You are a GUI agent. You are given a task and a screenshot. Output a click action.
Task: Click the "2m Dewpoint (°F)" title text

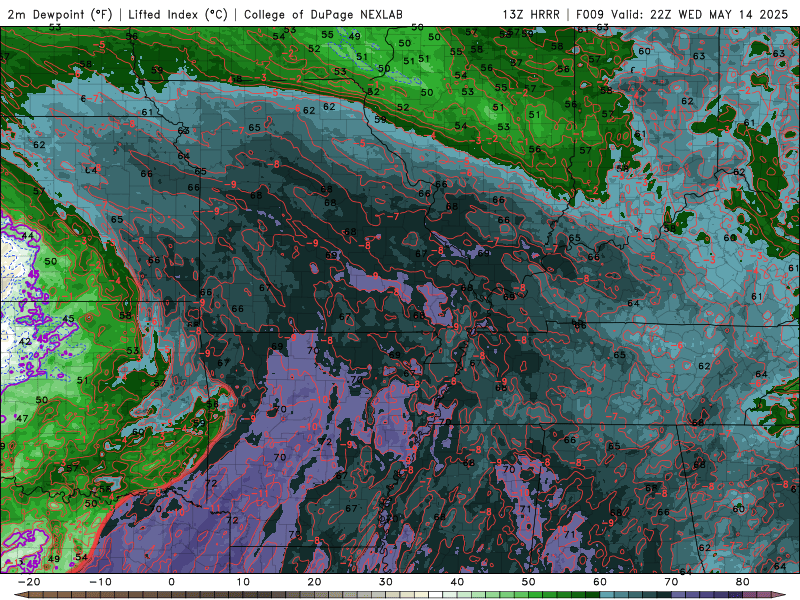click(60, 14)
